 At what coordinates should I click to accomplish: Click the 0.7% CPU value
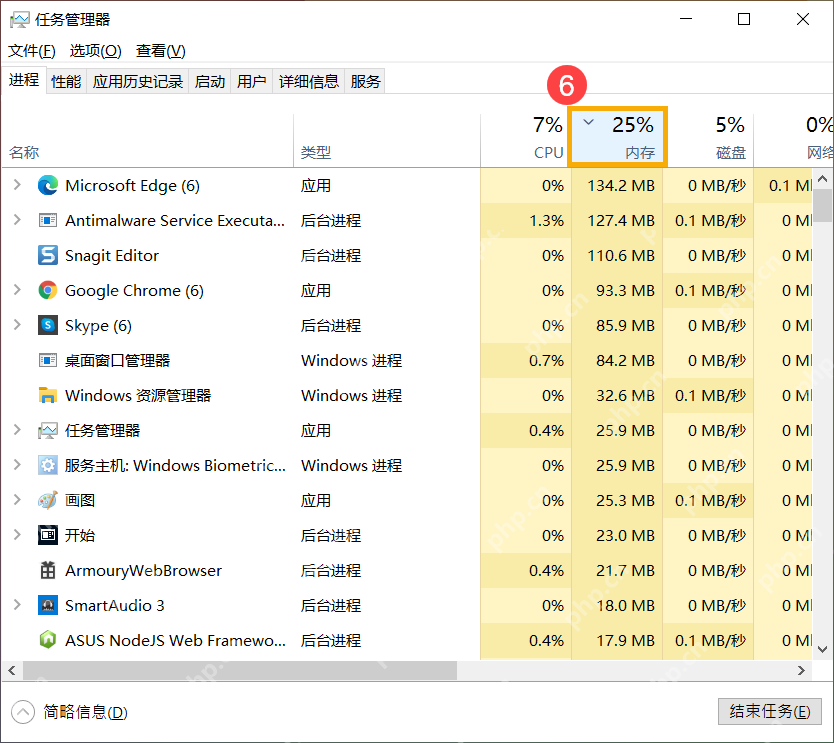point(546,361)
